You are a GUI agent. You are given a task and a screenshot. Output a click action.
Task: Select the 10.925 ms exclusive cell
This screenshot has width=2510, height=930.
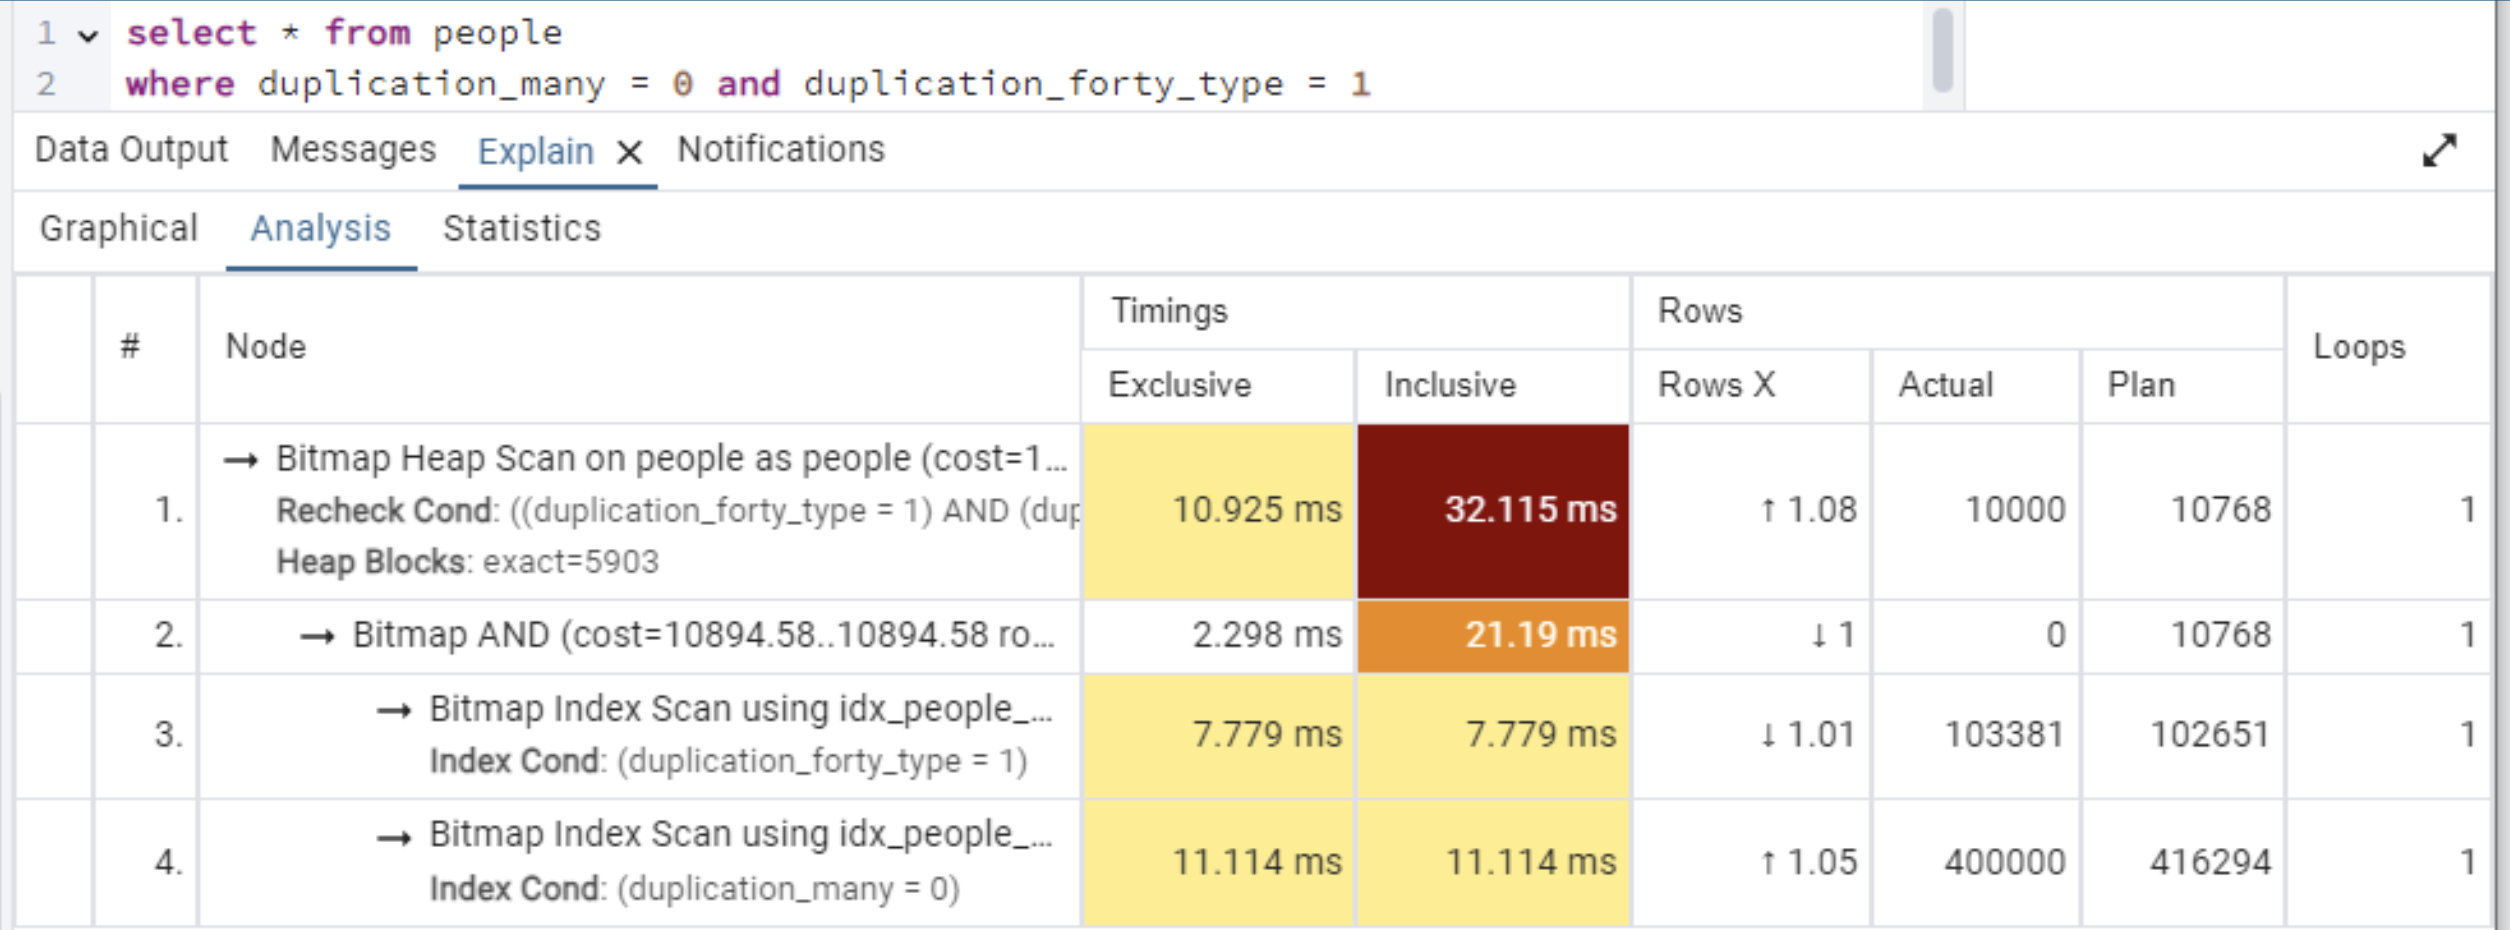click(1218, 511)
